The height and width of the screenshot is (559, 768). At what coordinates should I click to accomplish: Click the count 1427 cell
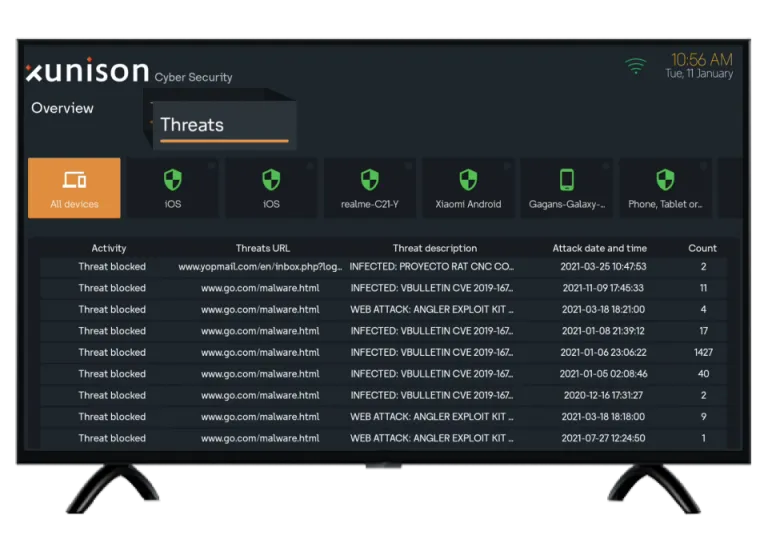703,353
